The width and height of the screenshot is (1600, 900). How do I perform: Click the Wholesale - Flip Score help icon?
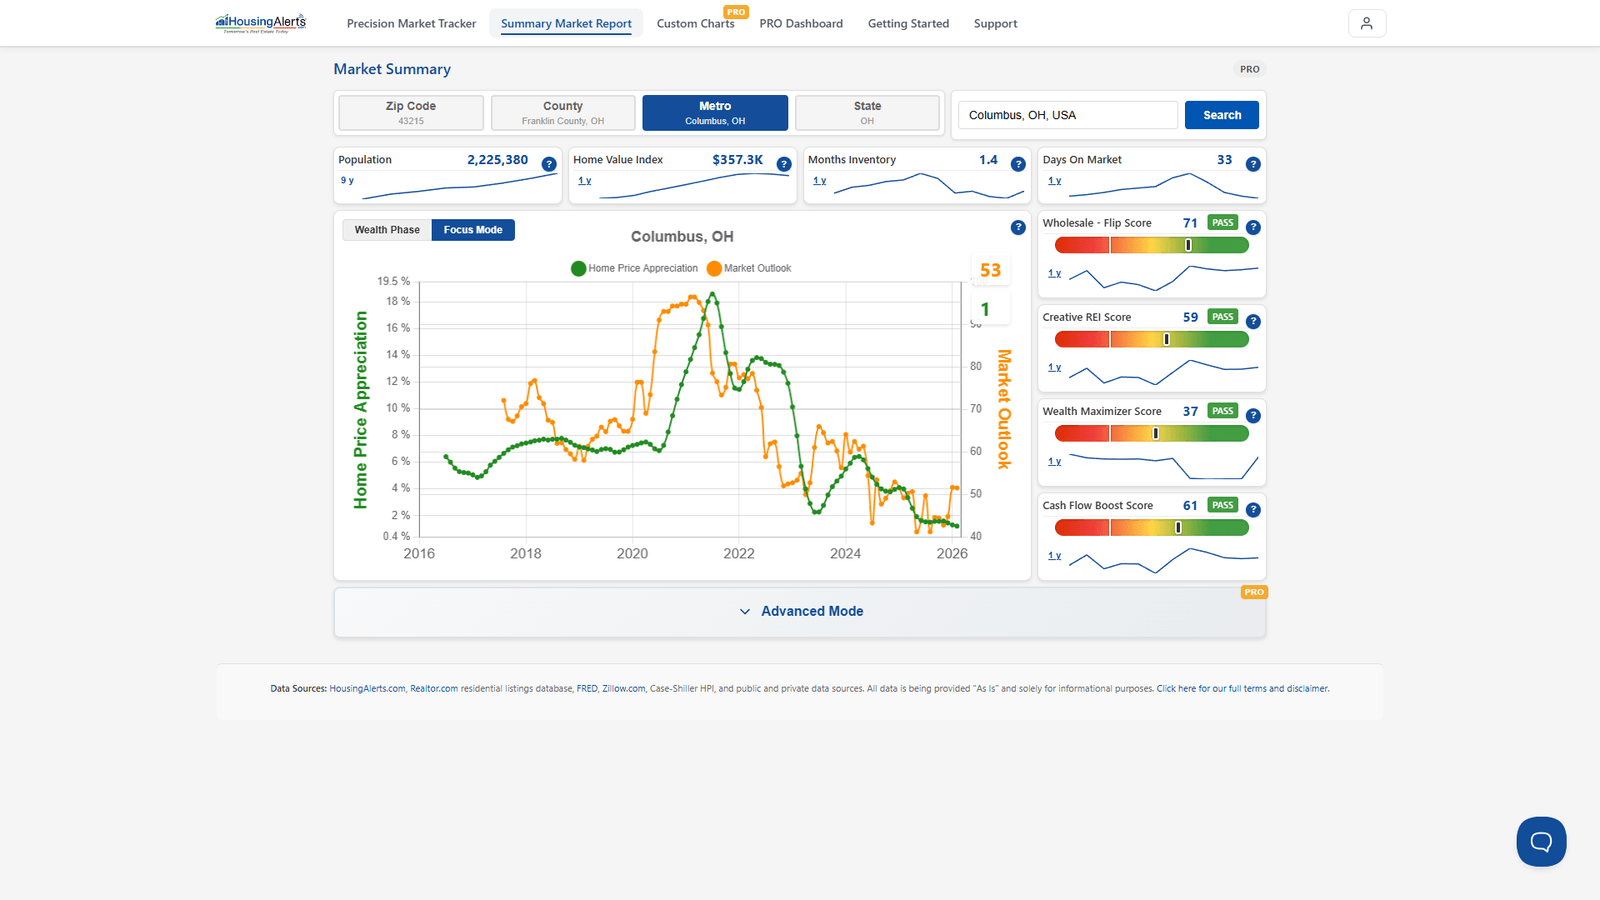coord(1253,227)
